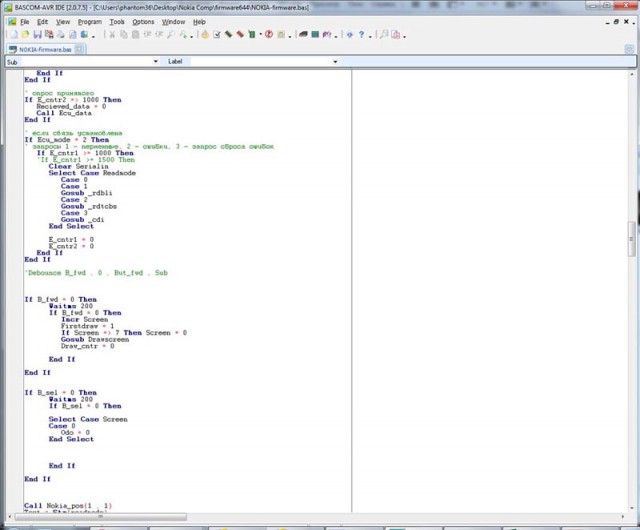Open dropdown arrow next to program chip icon

coord(260,34)
